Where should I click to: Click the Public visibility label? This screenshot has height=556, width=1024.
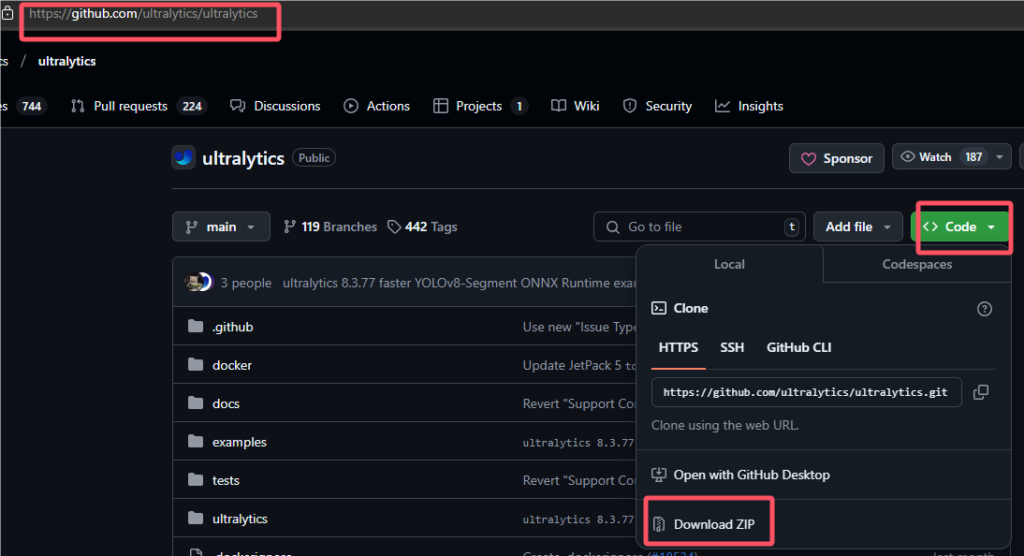pyautogui.click(x=314, y=158)
